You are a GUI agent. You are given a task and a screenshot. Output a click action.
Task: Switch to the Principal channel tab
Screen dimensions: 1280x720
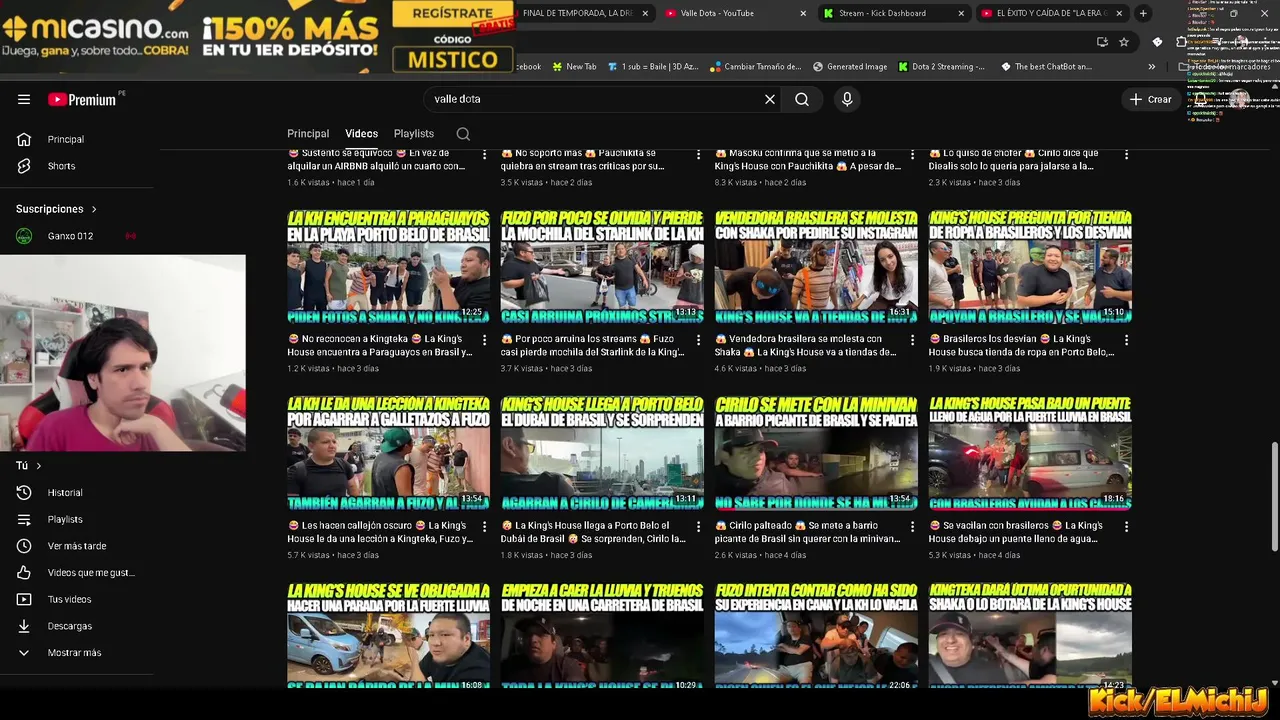[308, 134]
